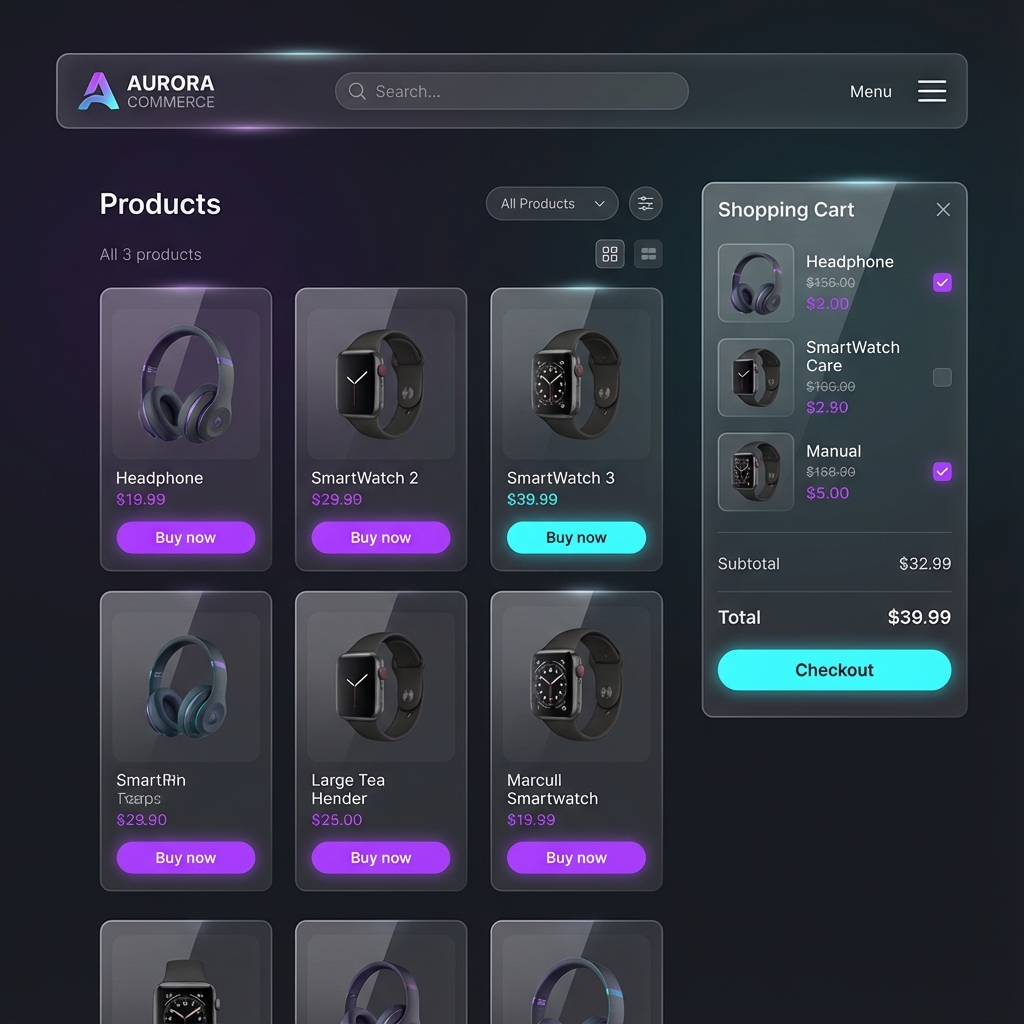The width and height of the screenshot is (1024, 1024).
Task: Uncheck the Headphone cart item checkbox
Action: (941, 283)
